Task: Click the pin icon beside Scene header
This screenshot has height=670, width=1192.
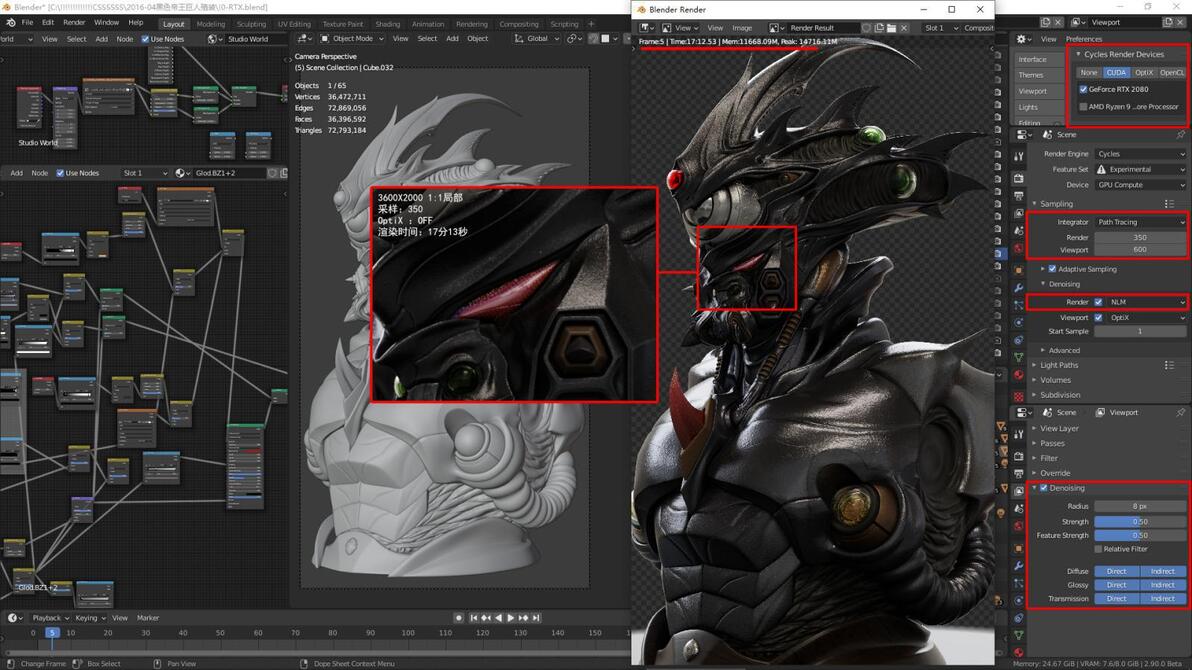Action: point(1181,135)
